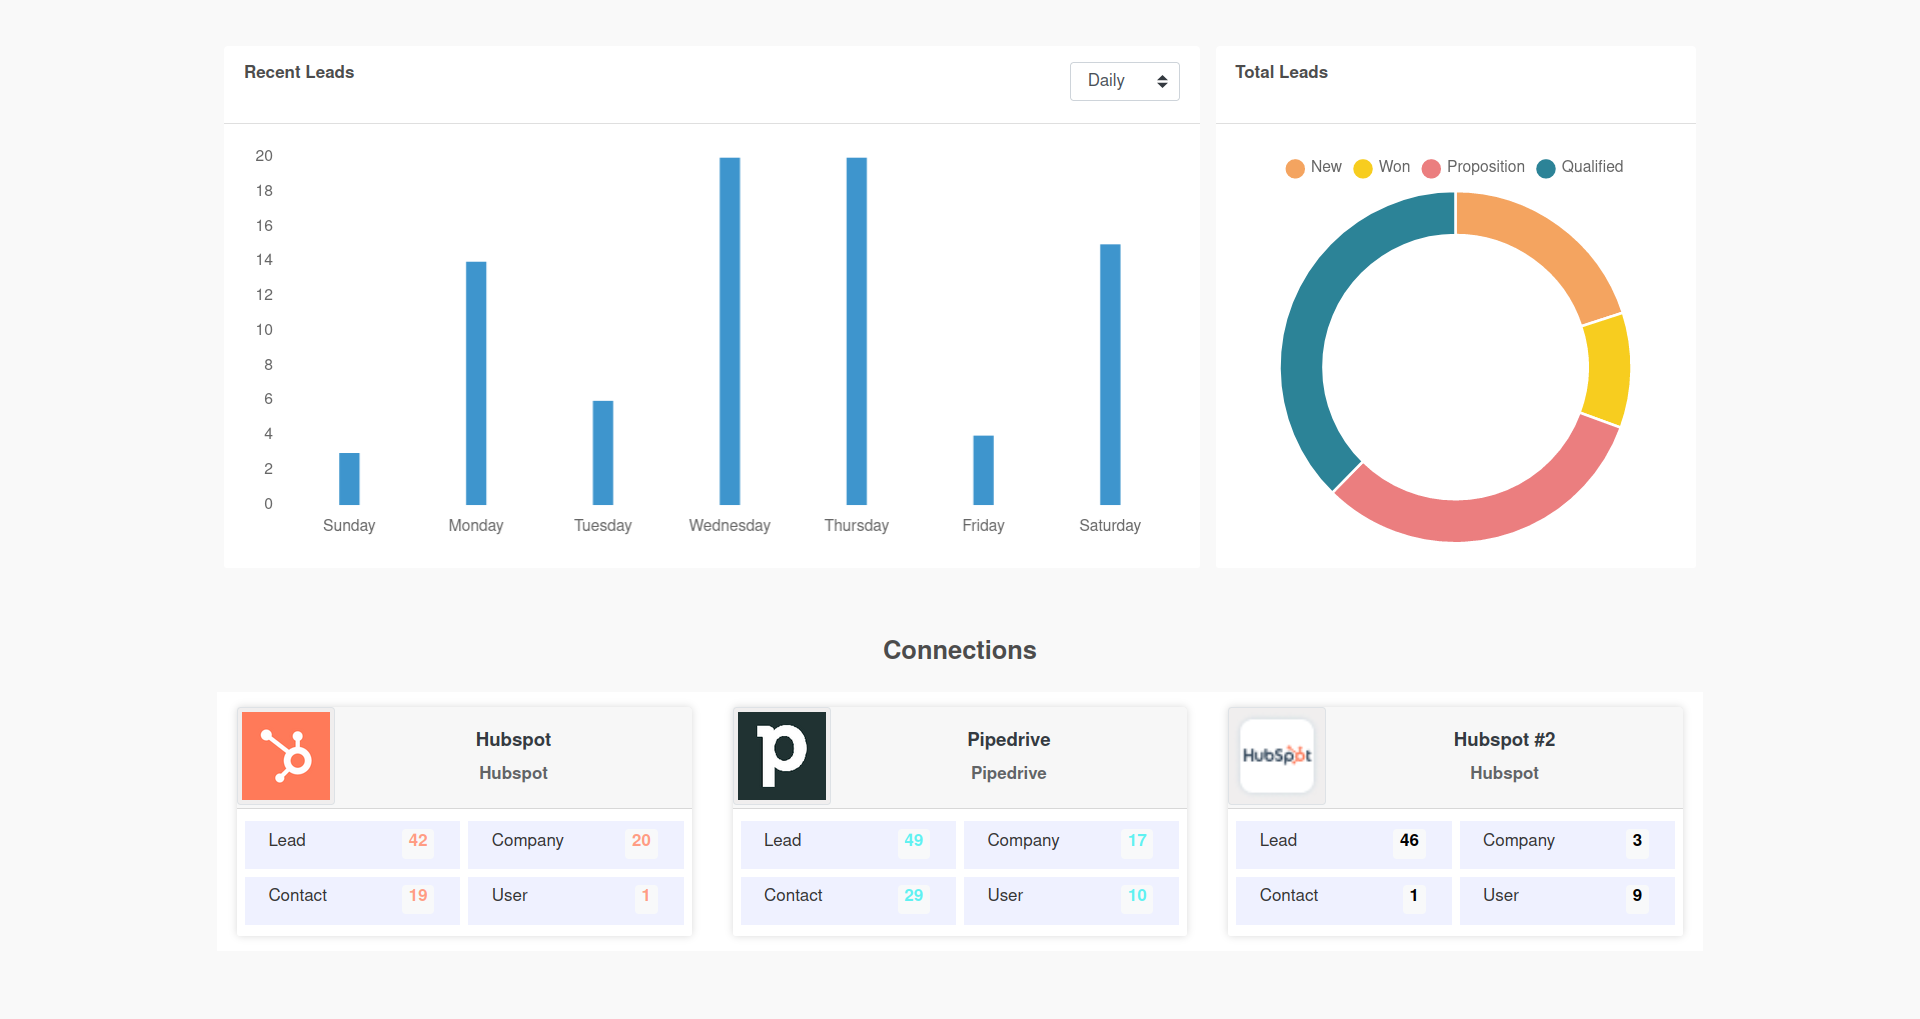Open the Hubspot #2 connection title
Viewport: 1920px width, 1019px height.
tap(1504, 740)
